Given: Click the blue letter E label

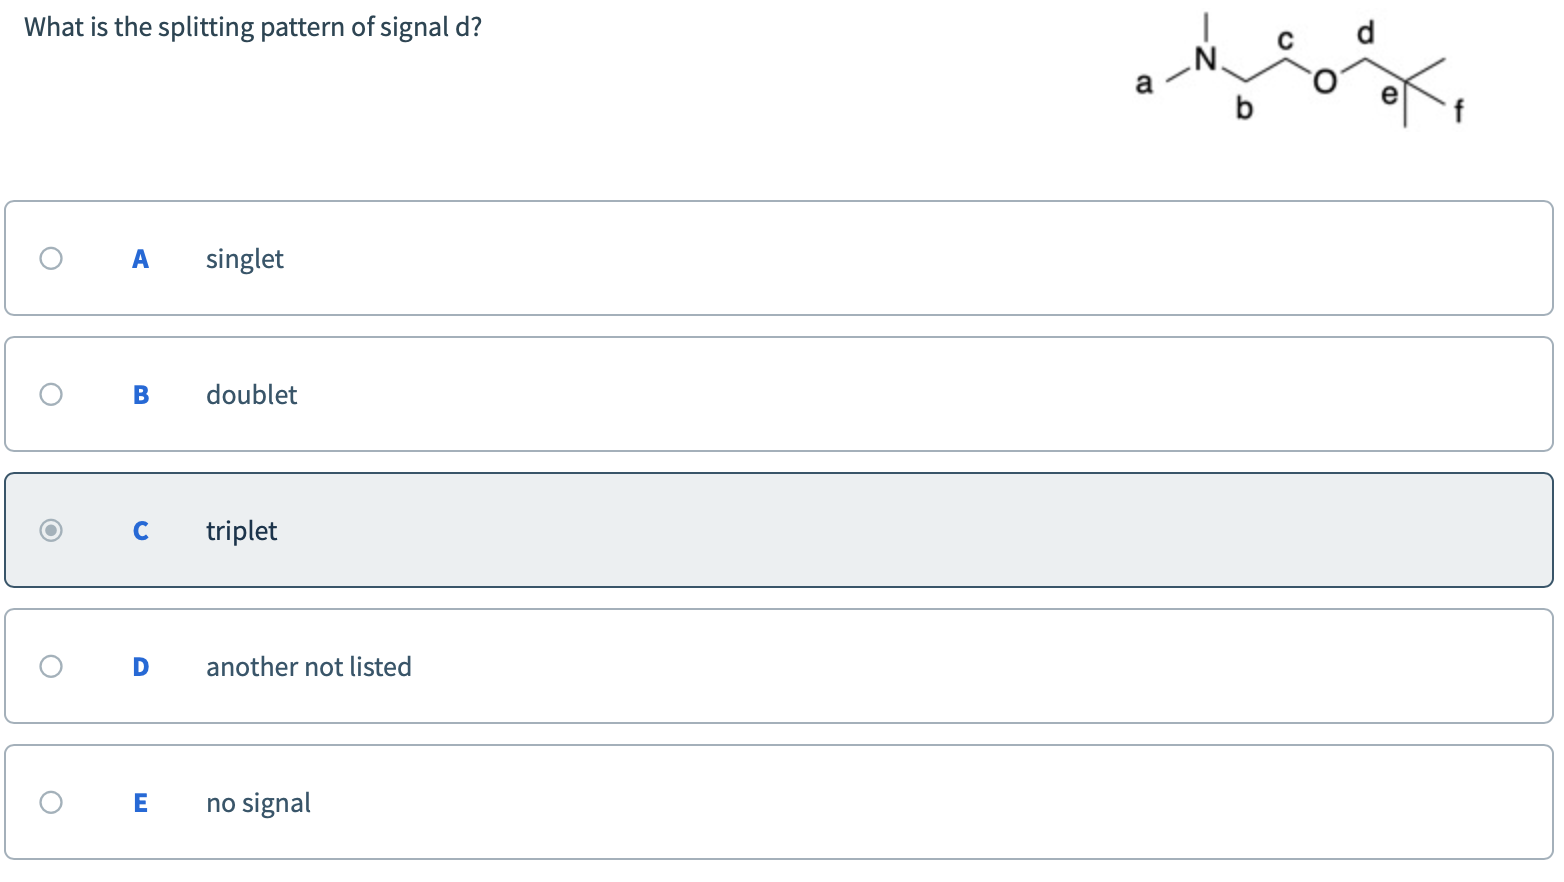Looking at the screenshot, I should [141, 802].
